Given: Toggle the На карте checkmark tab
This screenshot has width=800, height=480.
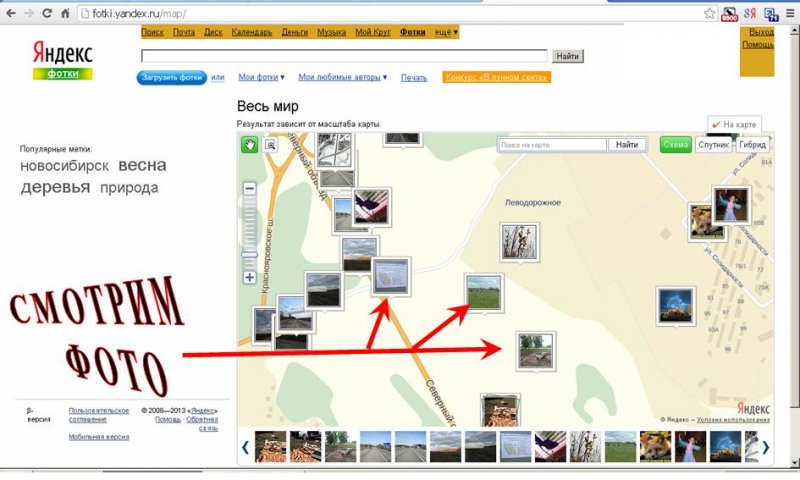Looking at the screenshot, I should pos(734,124).
